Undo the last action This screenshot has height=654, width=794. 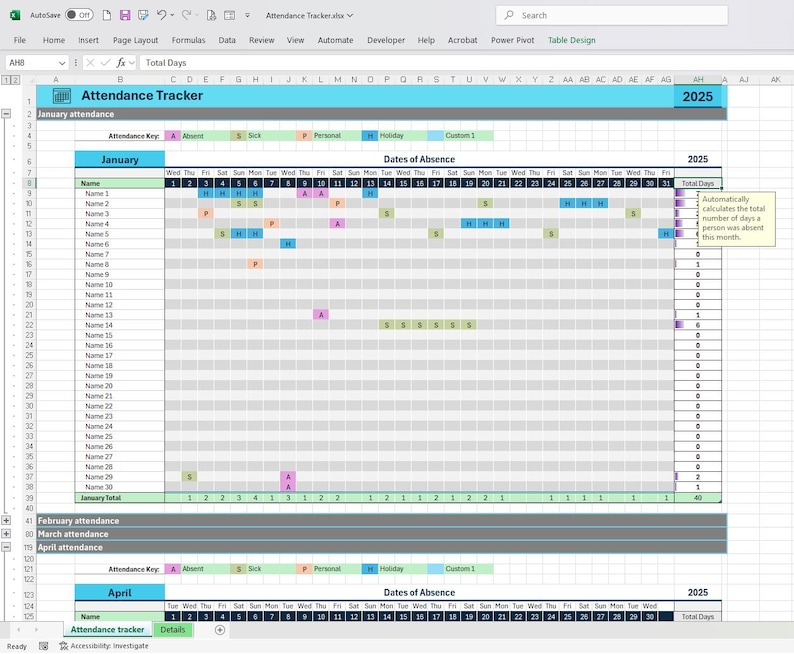click(x=162, y=15)
